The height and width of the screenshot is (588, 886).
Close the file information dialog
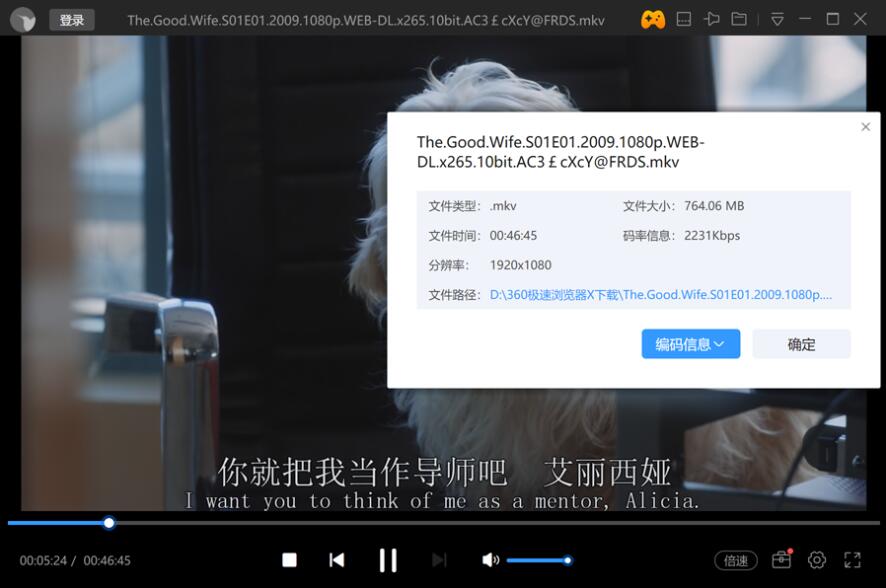pos(865,126)
